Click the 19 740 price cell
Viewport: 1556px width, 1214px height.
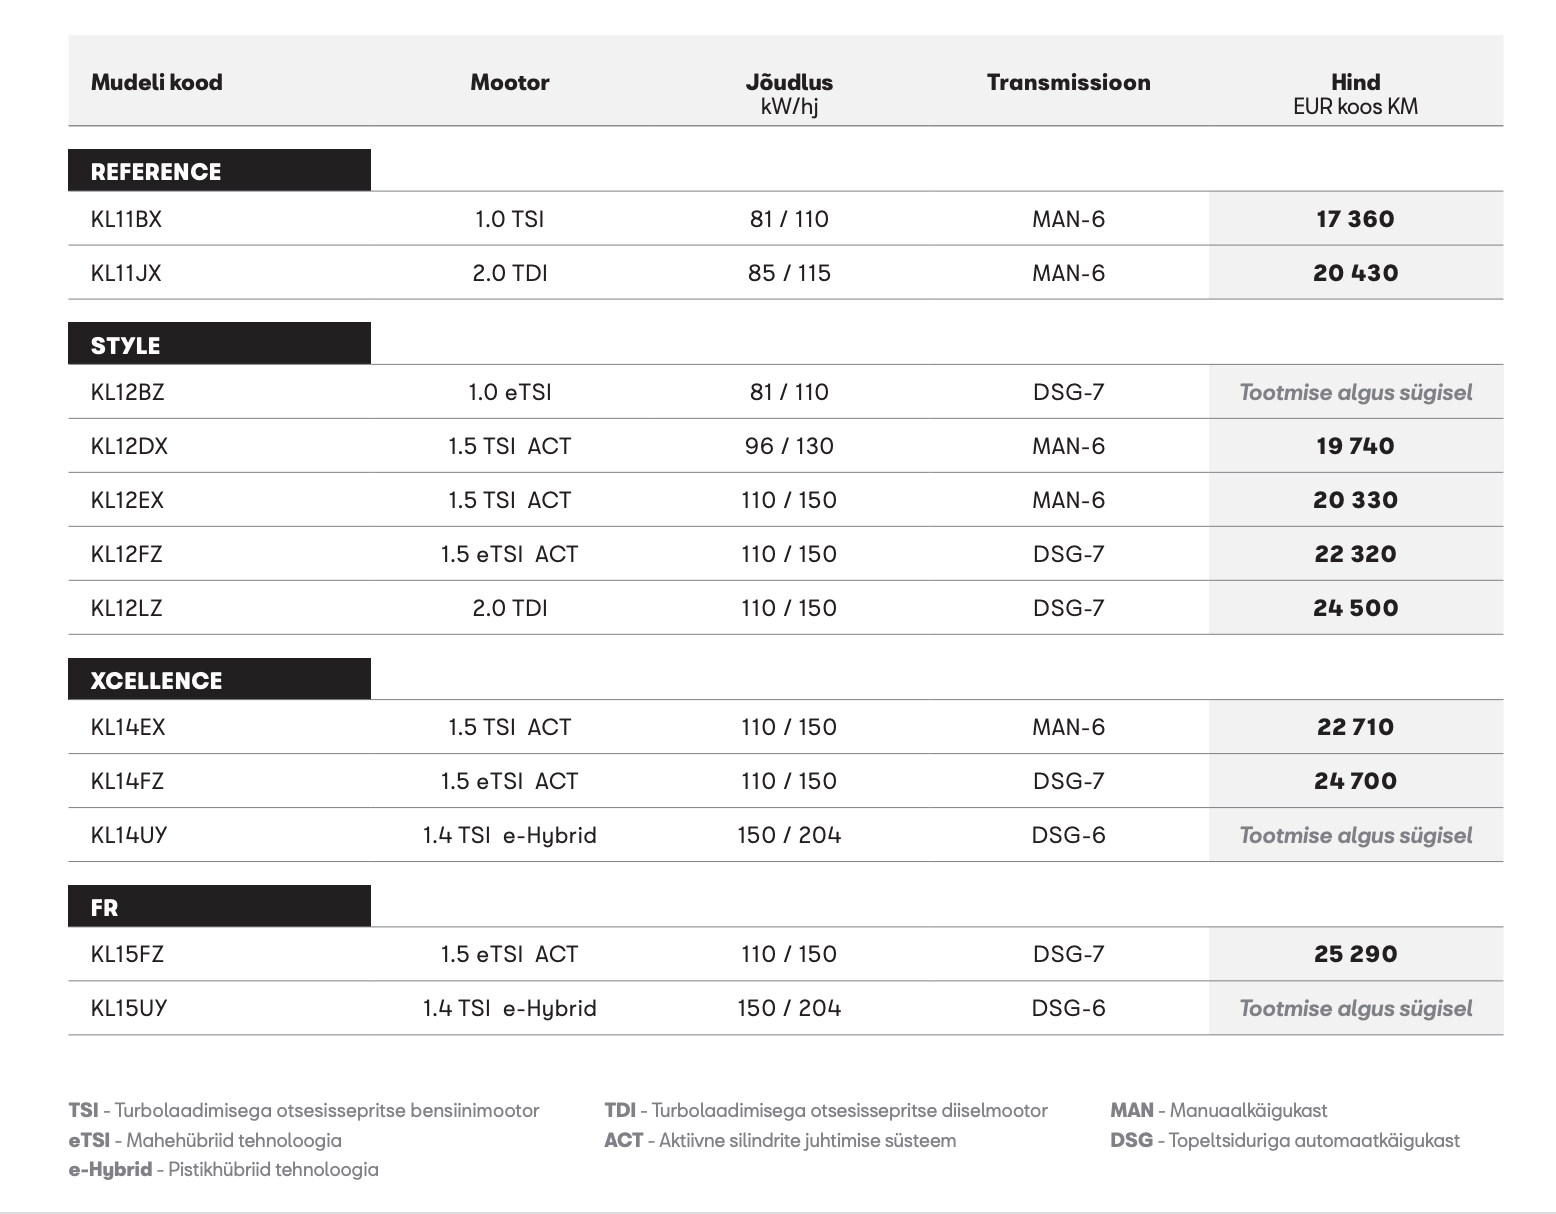tap(1355, 446)
